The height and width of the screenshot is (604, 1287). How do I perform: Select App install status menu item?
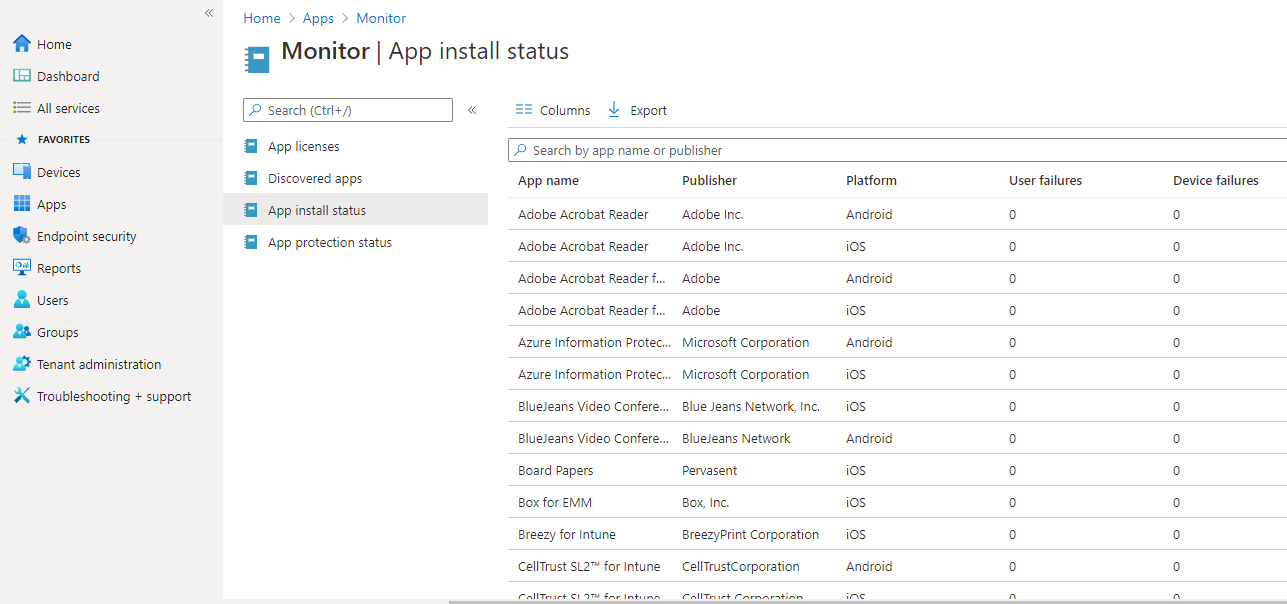point(355,210)
